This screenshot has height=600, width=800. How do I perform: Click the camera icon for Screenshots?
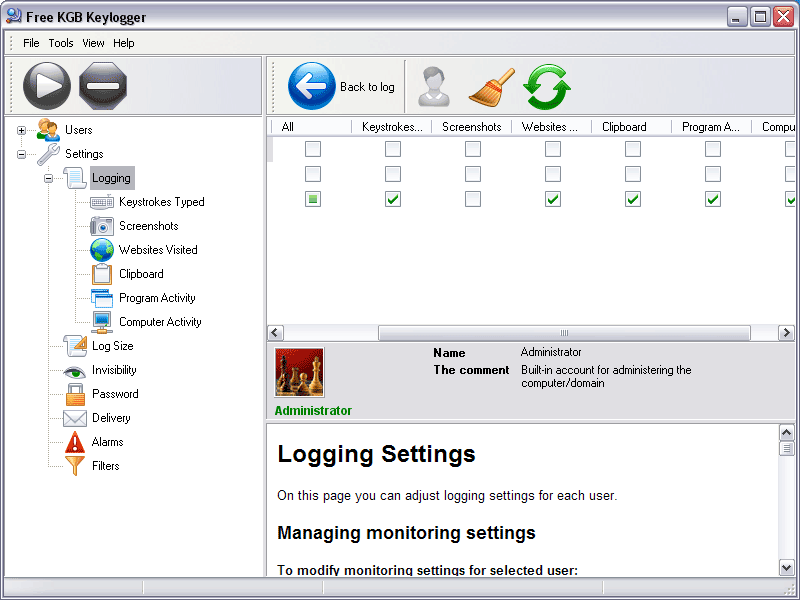pyautogui.click(x=102, y=226)
